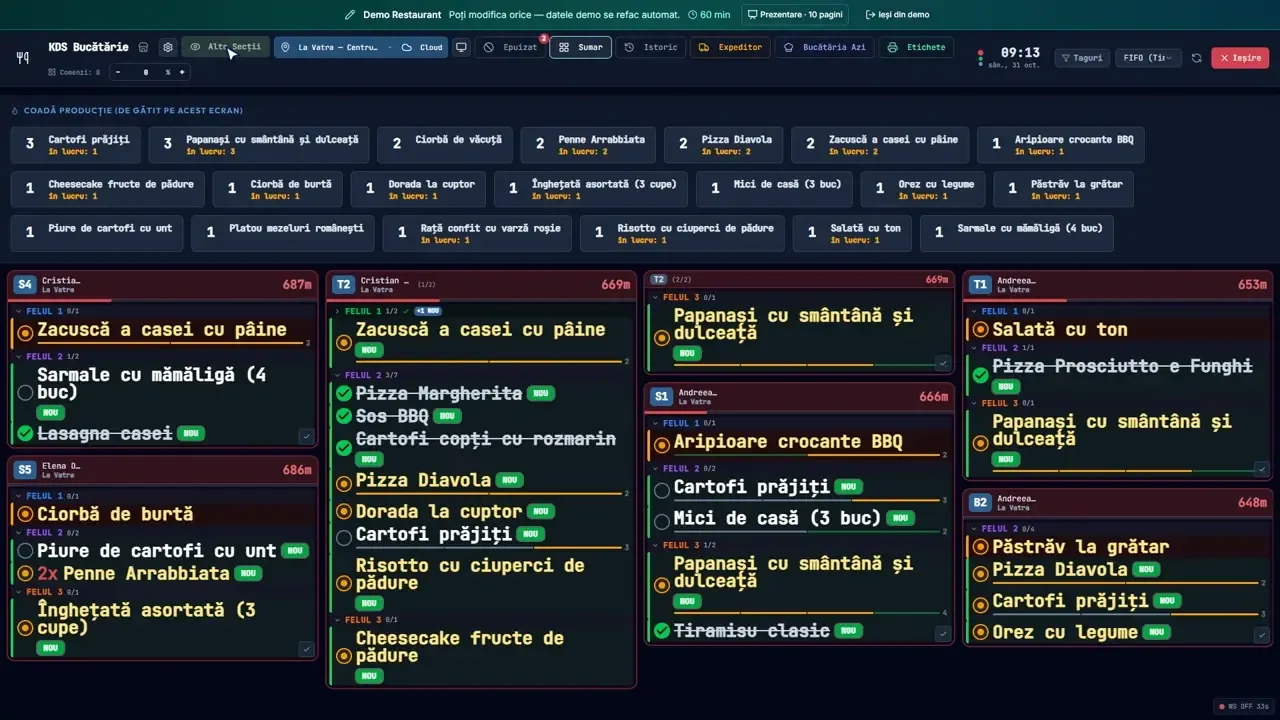Bump the S4 order with its checkmark button
Viewport: 1280px width, 720px height.
click(306, 436)
